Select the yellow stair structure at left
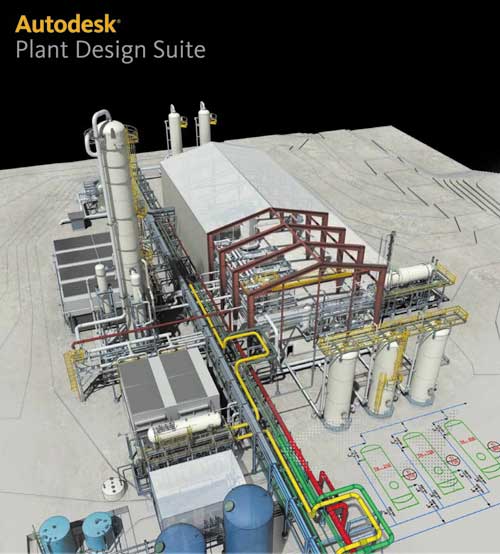500x554 pixels. (x=74, y=371)
